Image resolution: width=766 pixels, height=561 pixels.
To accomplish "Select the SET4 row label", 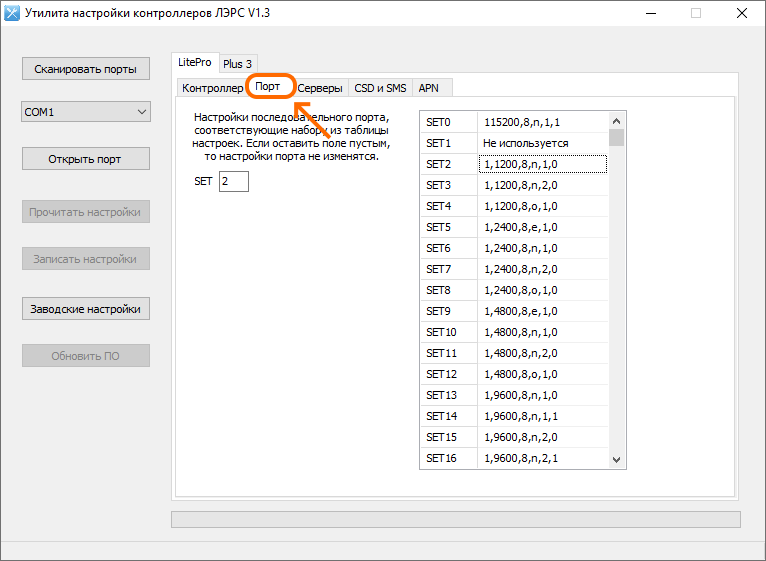I will pyautogui.click(x=448, y=206).
